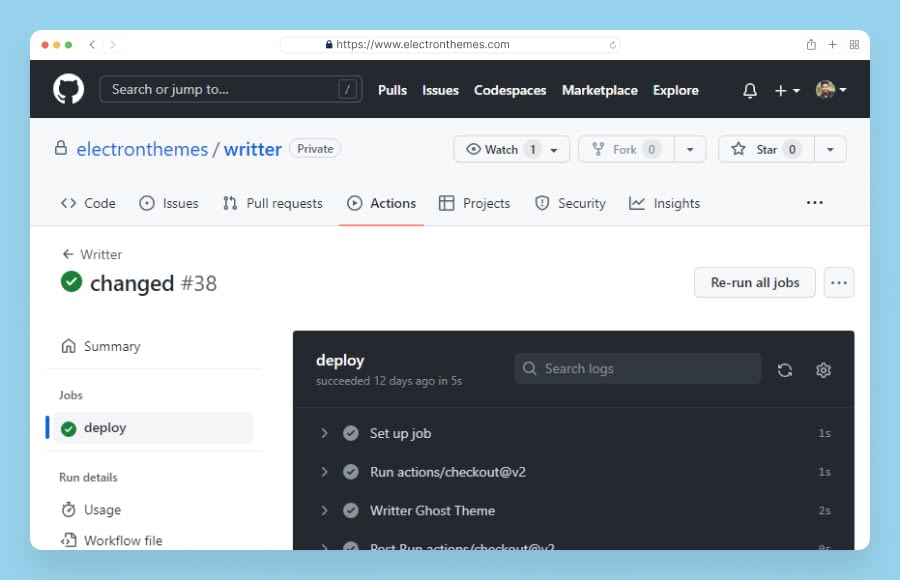This screenshot has height=580, width=900.
Task: Open the plus create-new menu
Action: click(x=787, y=90)
